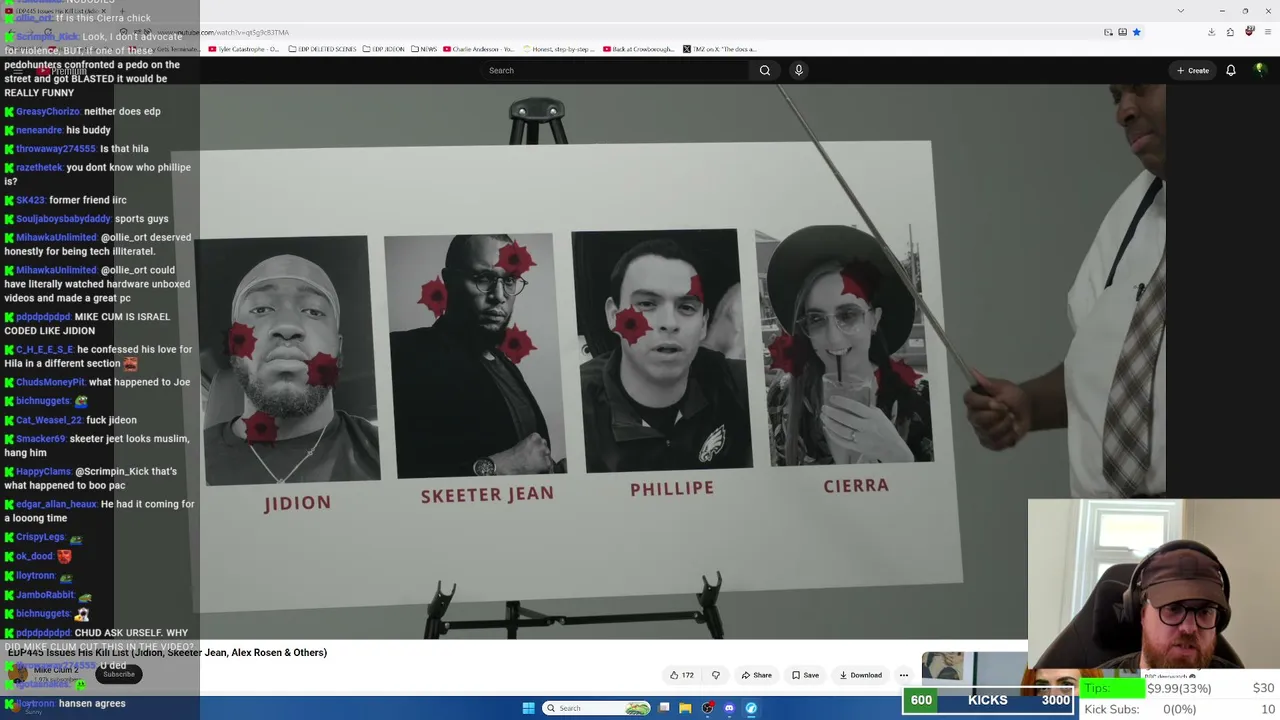Subscribe to the Mike Clum 2 channel
Viewport: 1280px width, 720px height.
[x=118, y=674]
